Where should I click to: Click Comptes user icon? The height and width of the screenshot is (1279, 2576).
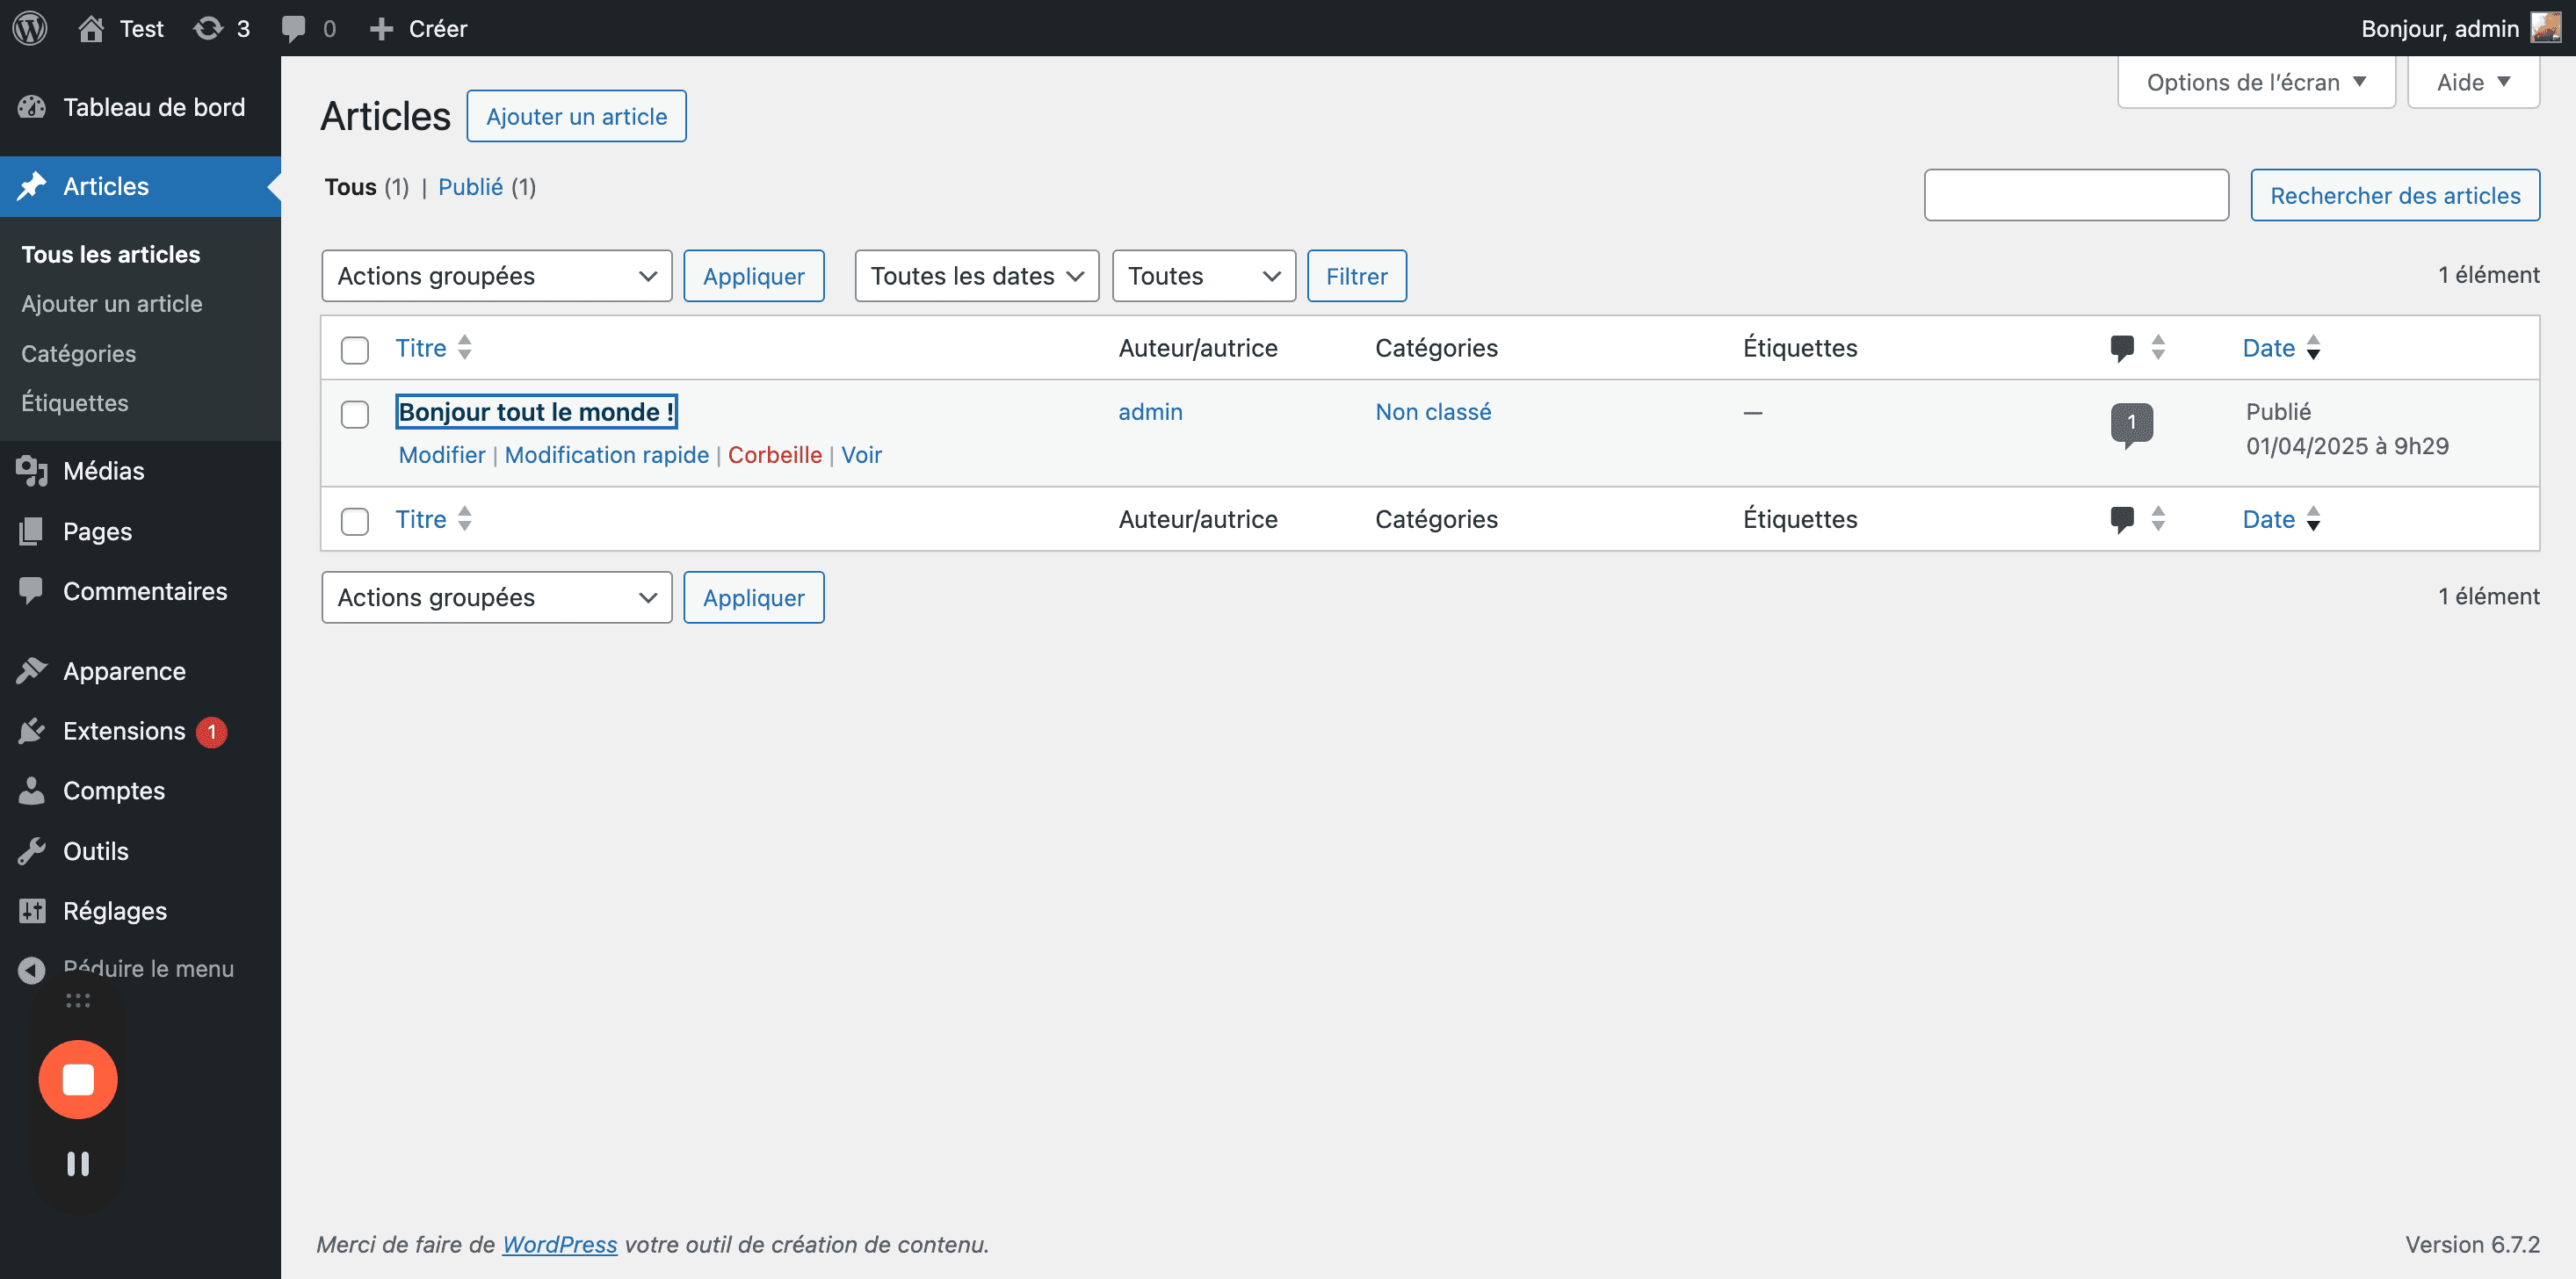tap(31, 790)
